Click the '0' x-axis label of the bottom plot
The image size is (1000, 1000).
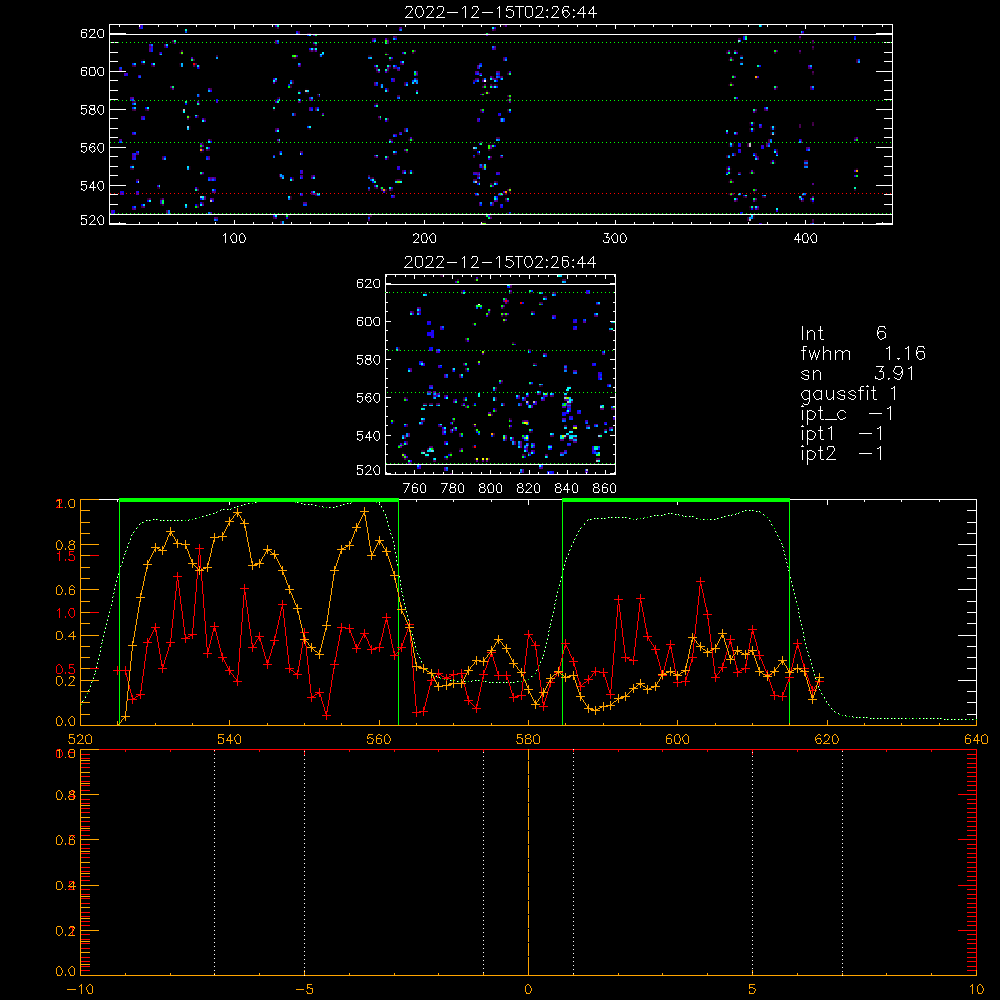[x=528, y=990]
